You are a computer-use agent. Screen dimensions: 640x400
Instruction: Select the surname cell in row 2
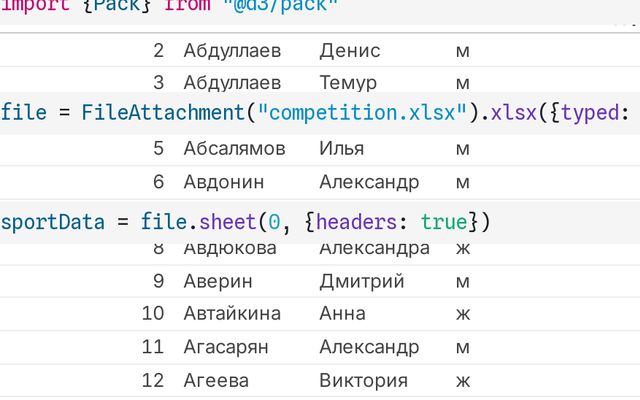(232, 51)
